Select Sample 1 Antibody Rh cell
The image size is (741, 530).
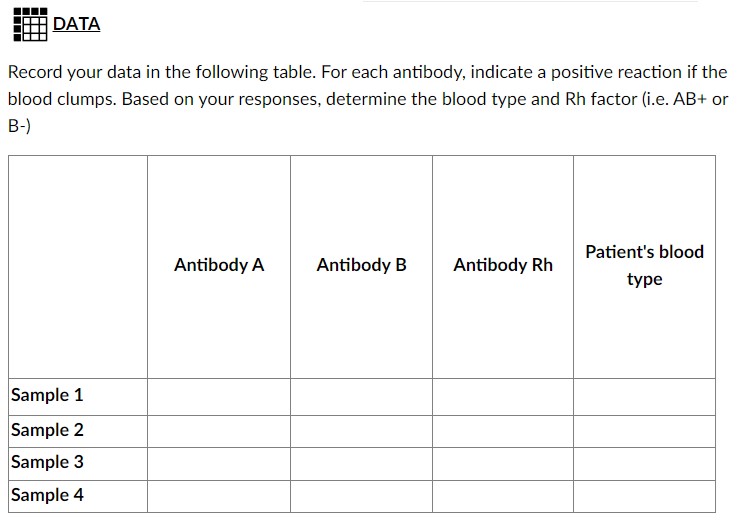pos(503,397)
